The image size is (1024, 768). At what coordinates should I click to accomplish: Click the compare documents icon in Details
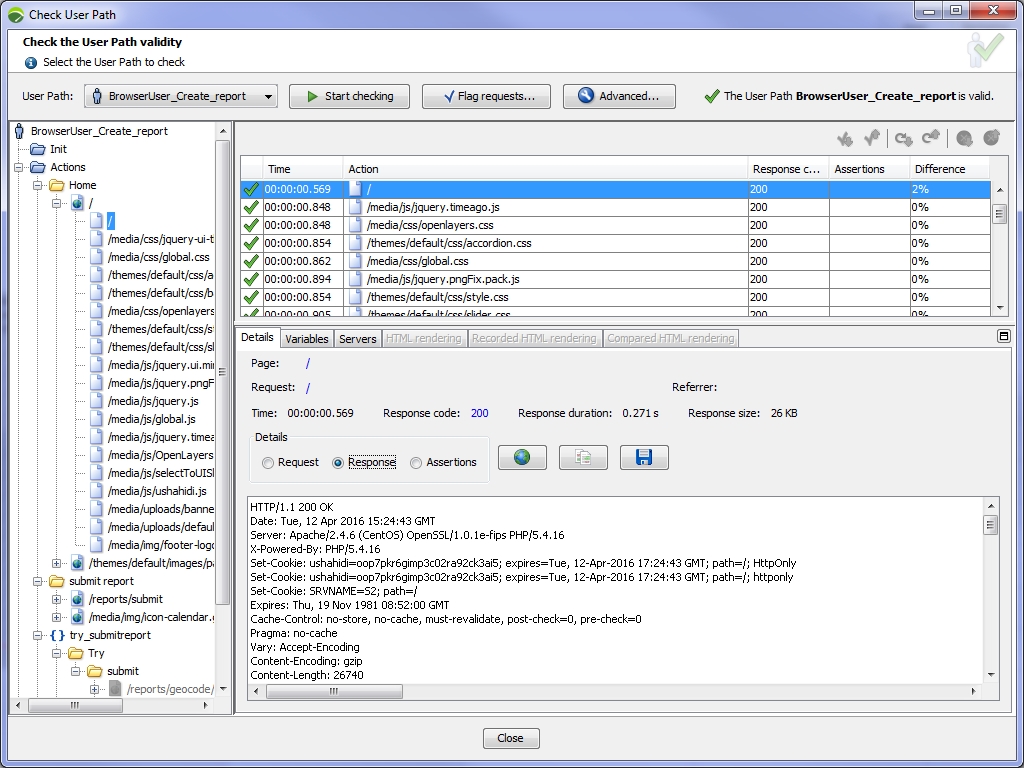(583, 456)
